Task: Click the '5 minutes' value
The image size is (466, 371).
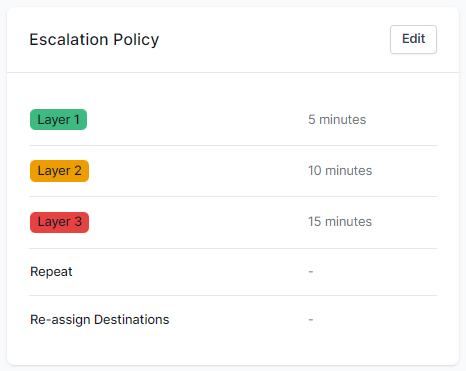Action: point(337,119)
